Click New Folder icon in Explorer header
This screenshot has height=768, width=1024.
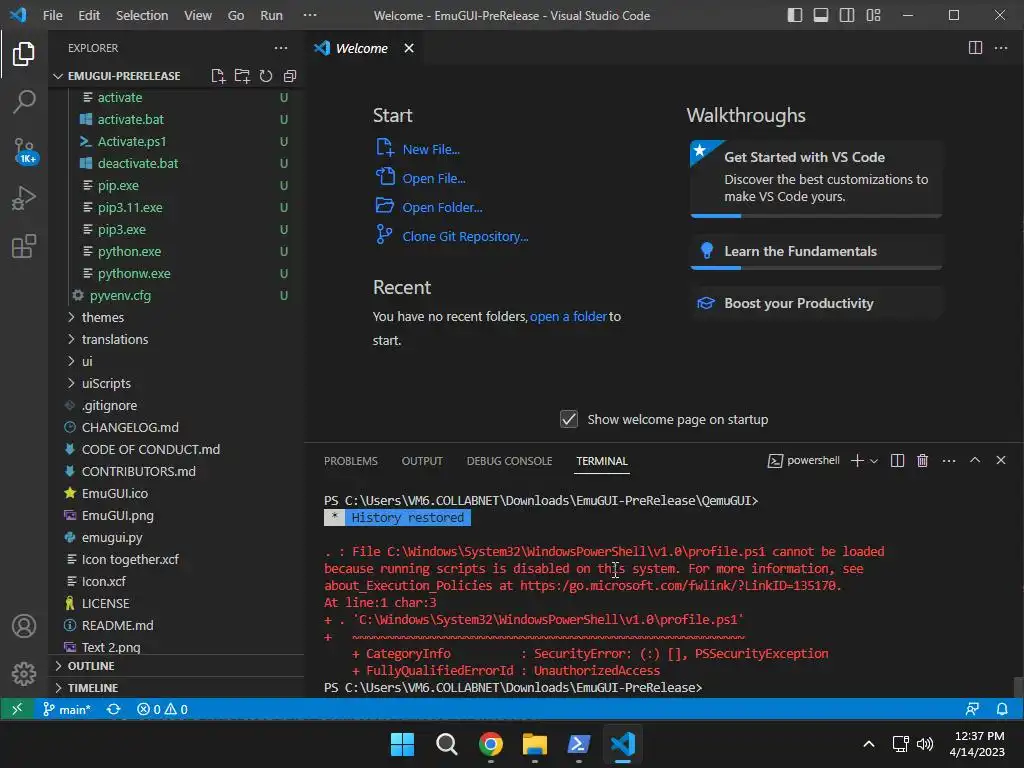pos(242,76)
